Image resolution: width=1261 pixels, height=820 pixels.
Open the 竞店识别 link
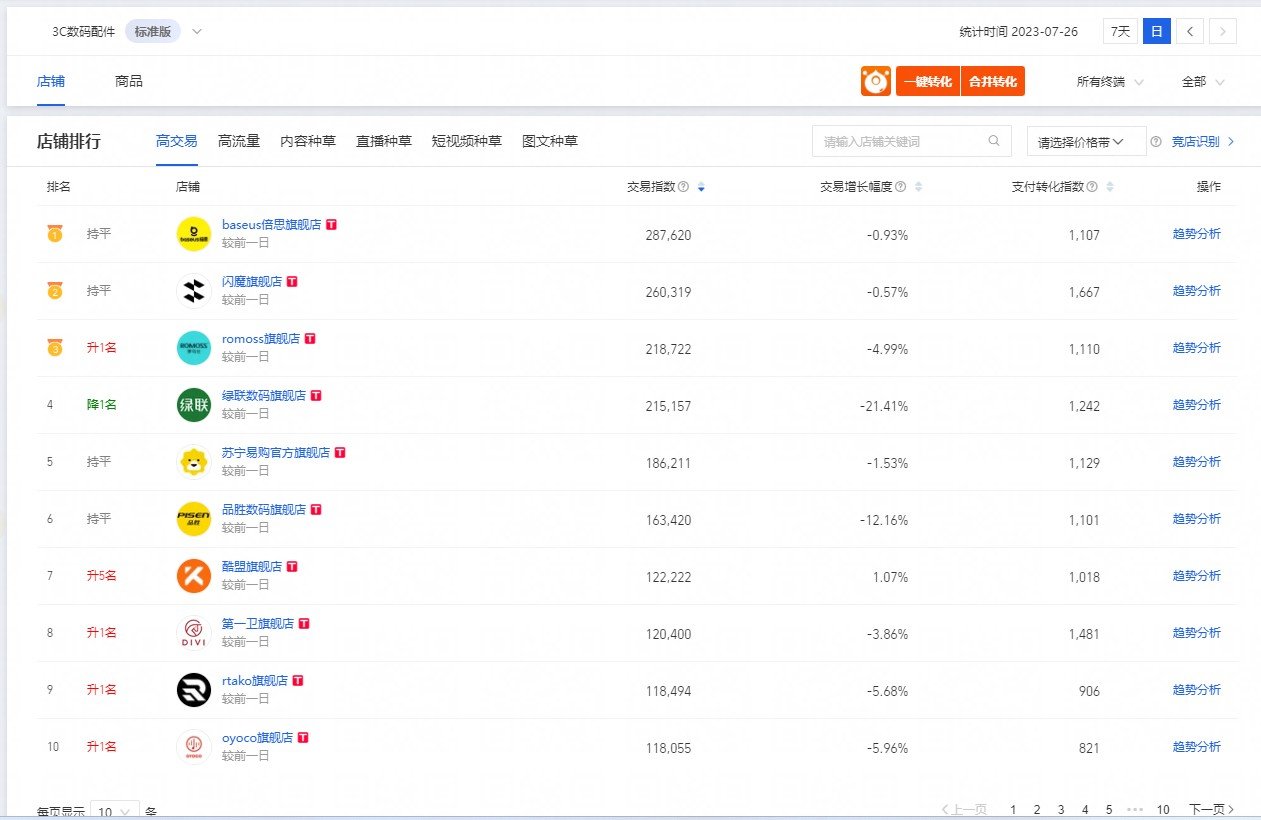(1203, 142)
